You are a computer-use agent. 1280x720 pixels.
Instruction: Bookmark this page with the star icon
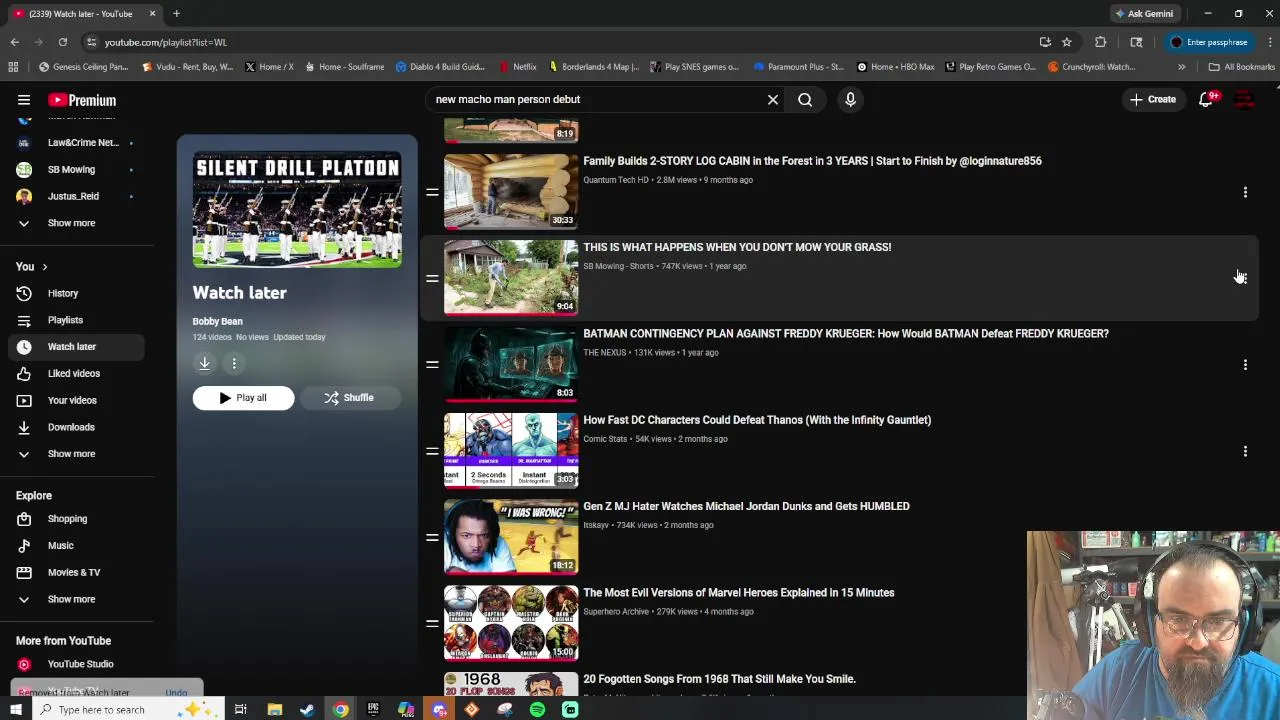tap(1067, 42)
